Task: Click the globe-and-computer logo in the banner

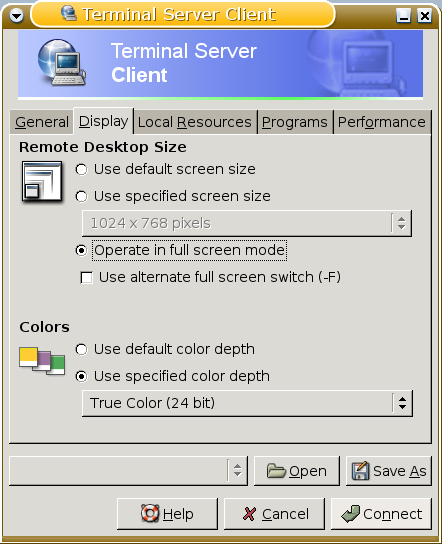Action: (62, 63)
